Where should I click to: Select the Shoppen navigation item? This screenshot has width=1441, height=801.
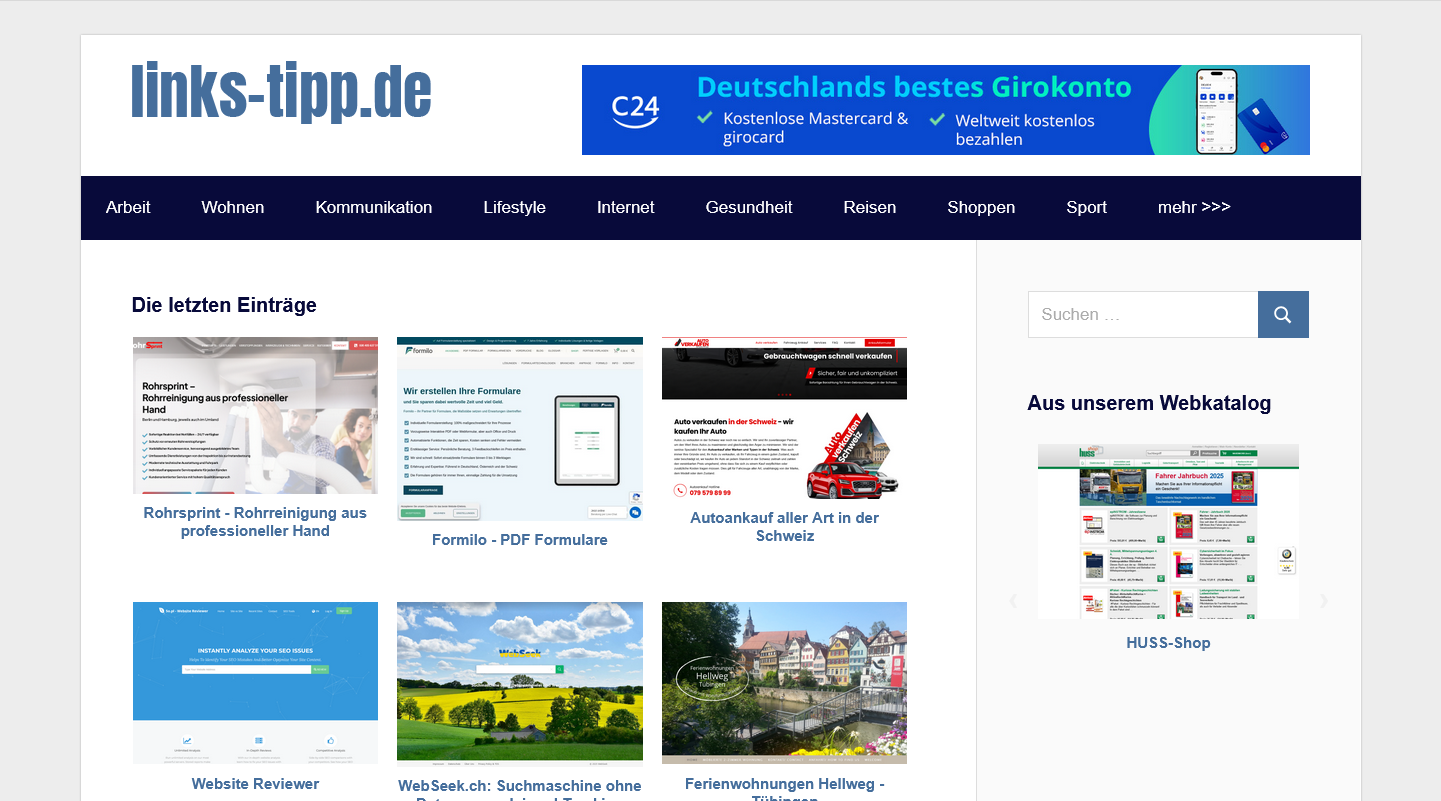tap(981, 207)
